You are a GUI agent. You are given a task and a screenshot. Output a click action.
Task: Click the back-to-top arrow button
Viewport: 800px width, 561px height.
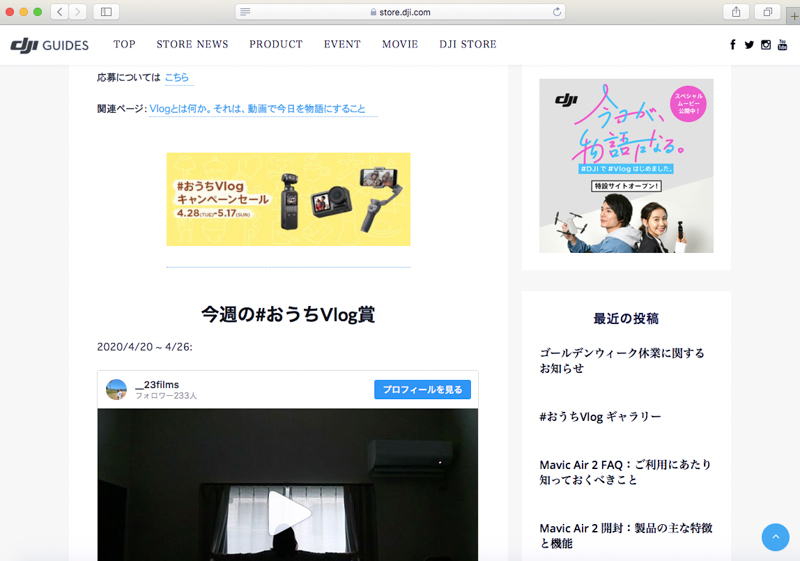pyautogui.click(x=776, y=537)
